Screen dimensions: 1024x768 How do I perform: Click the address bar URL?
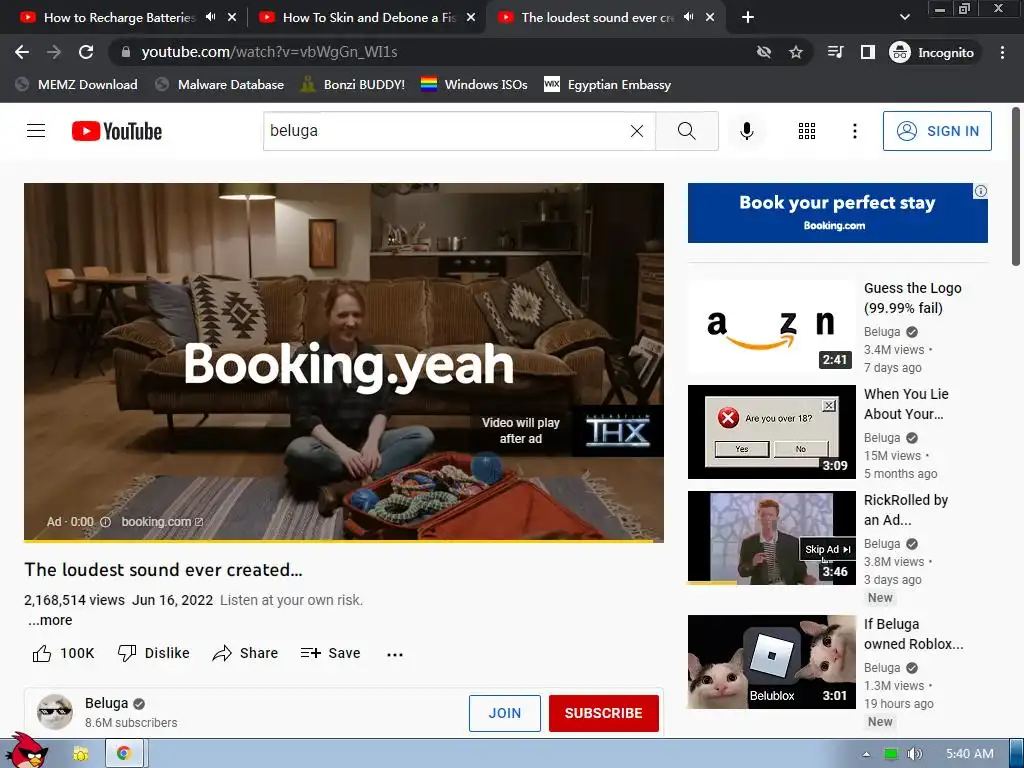coord(269,52)
